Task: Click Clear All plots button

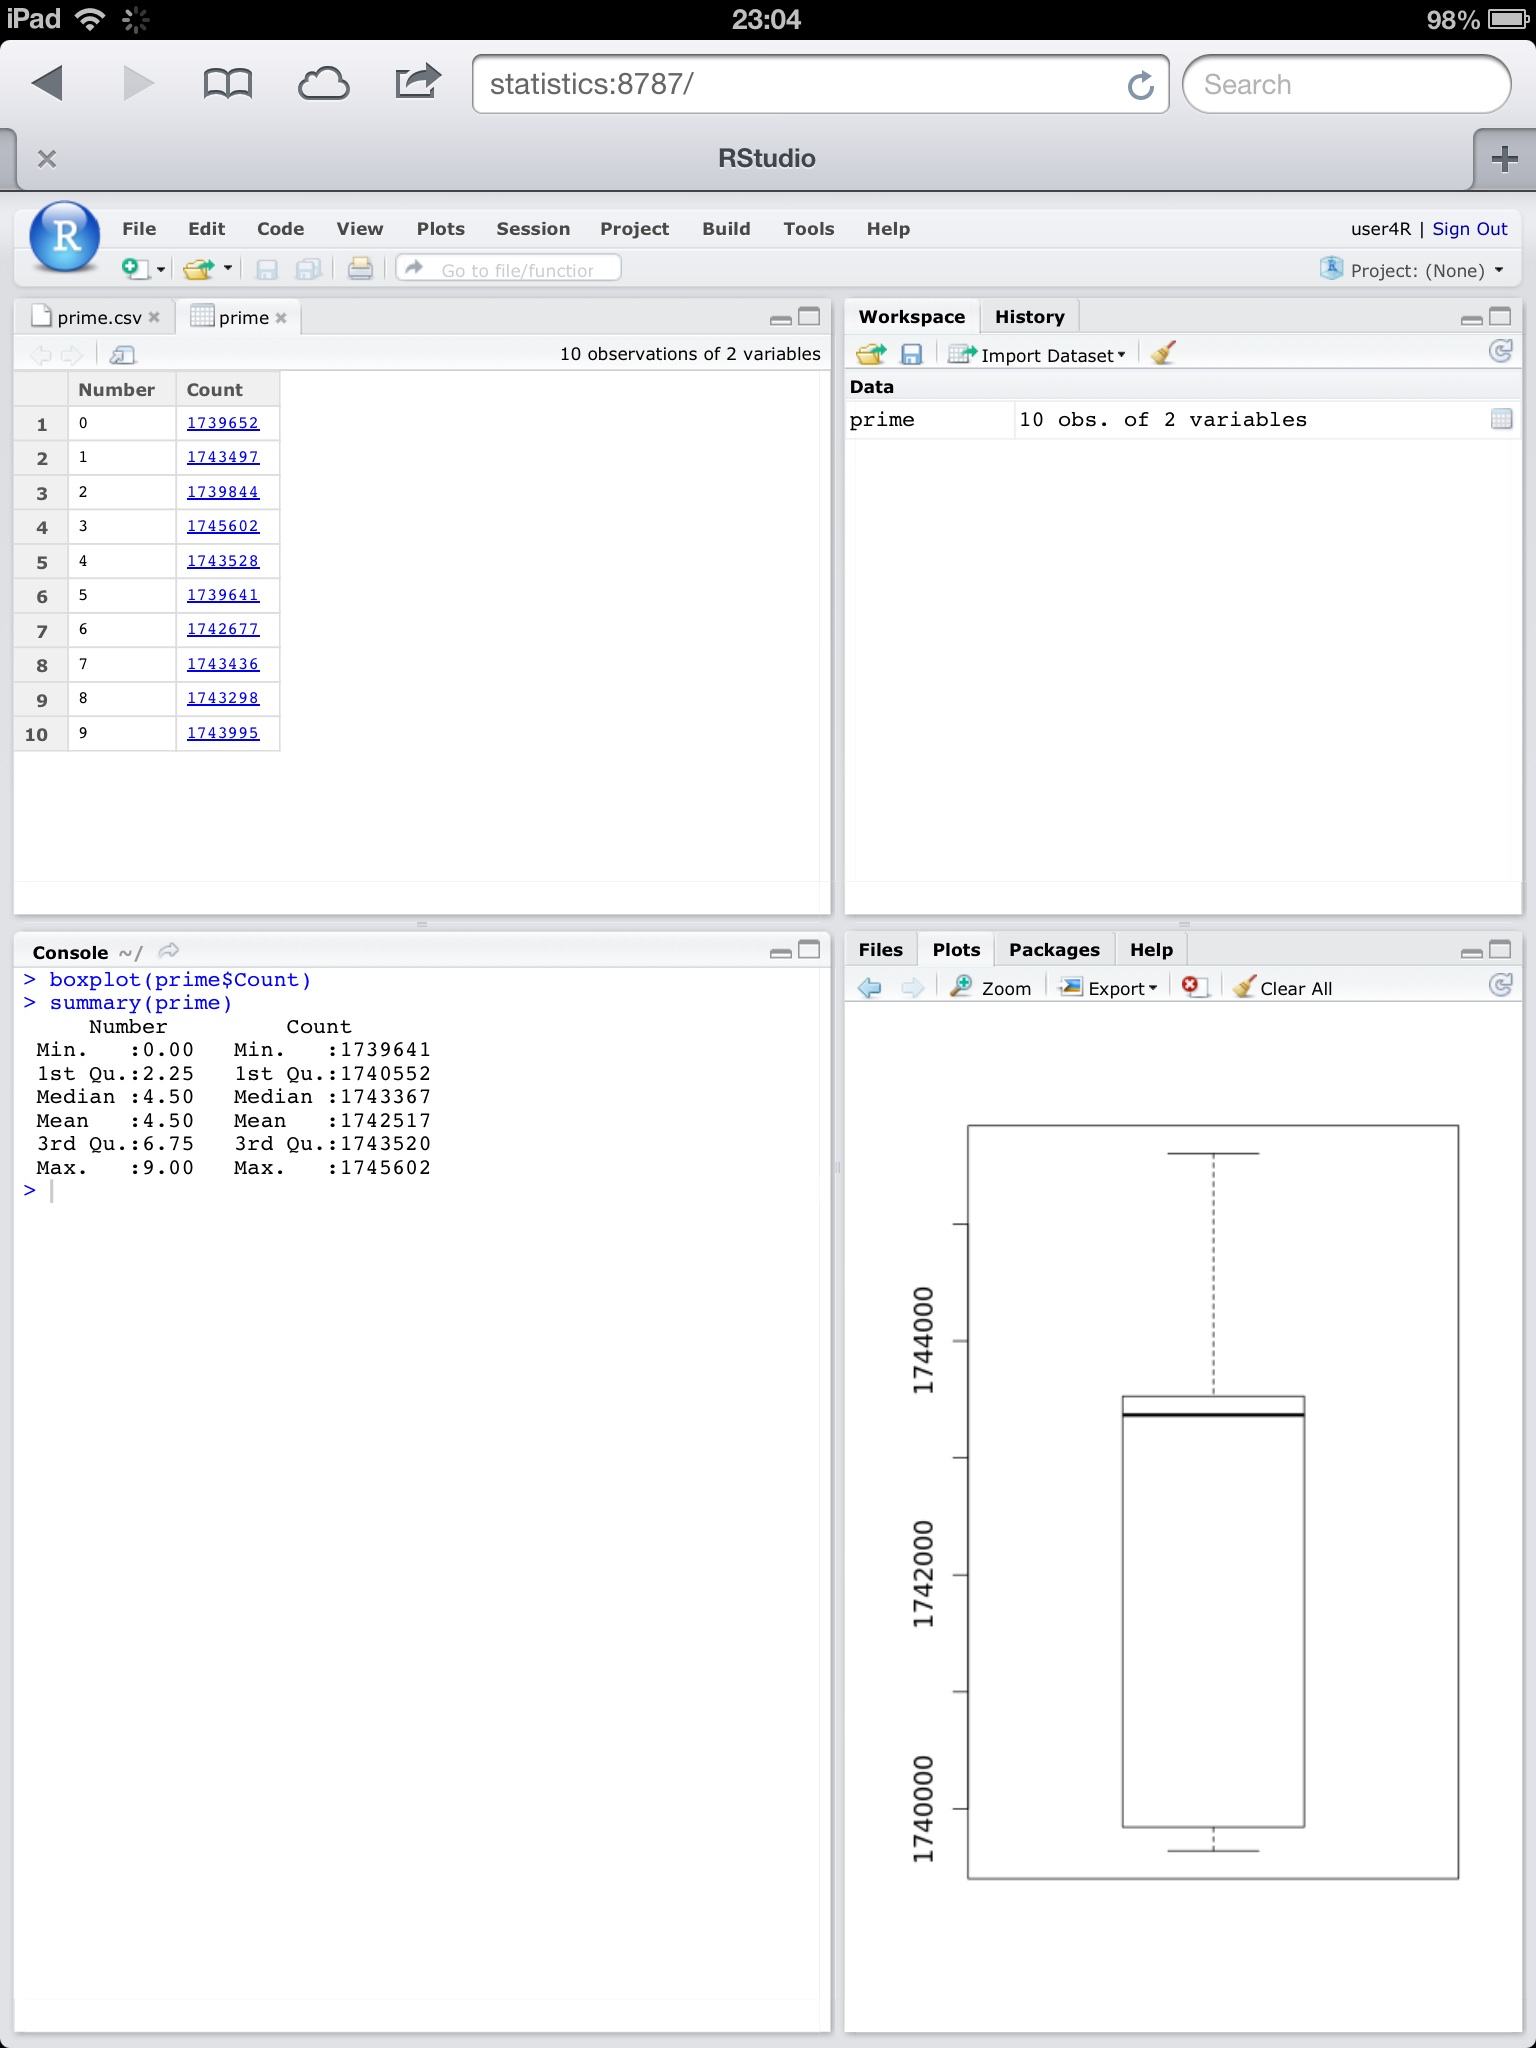Action: (1283, 988)
